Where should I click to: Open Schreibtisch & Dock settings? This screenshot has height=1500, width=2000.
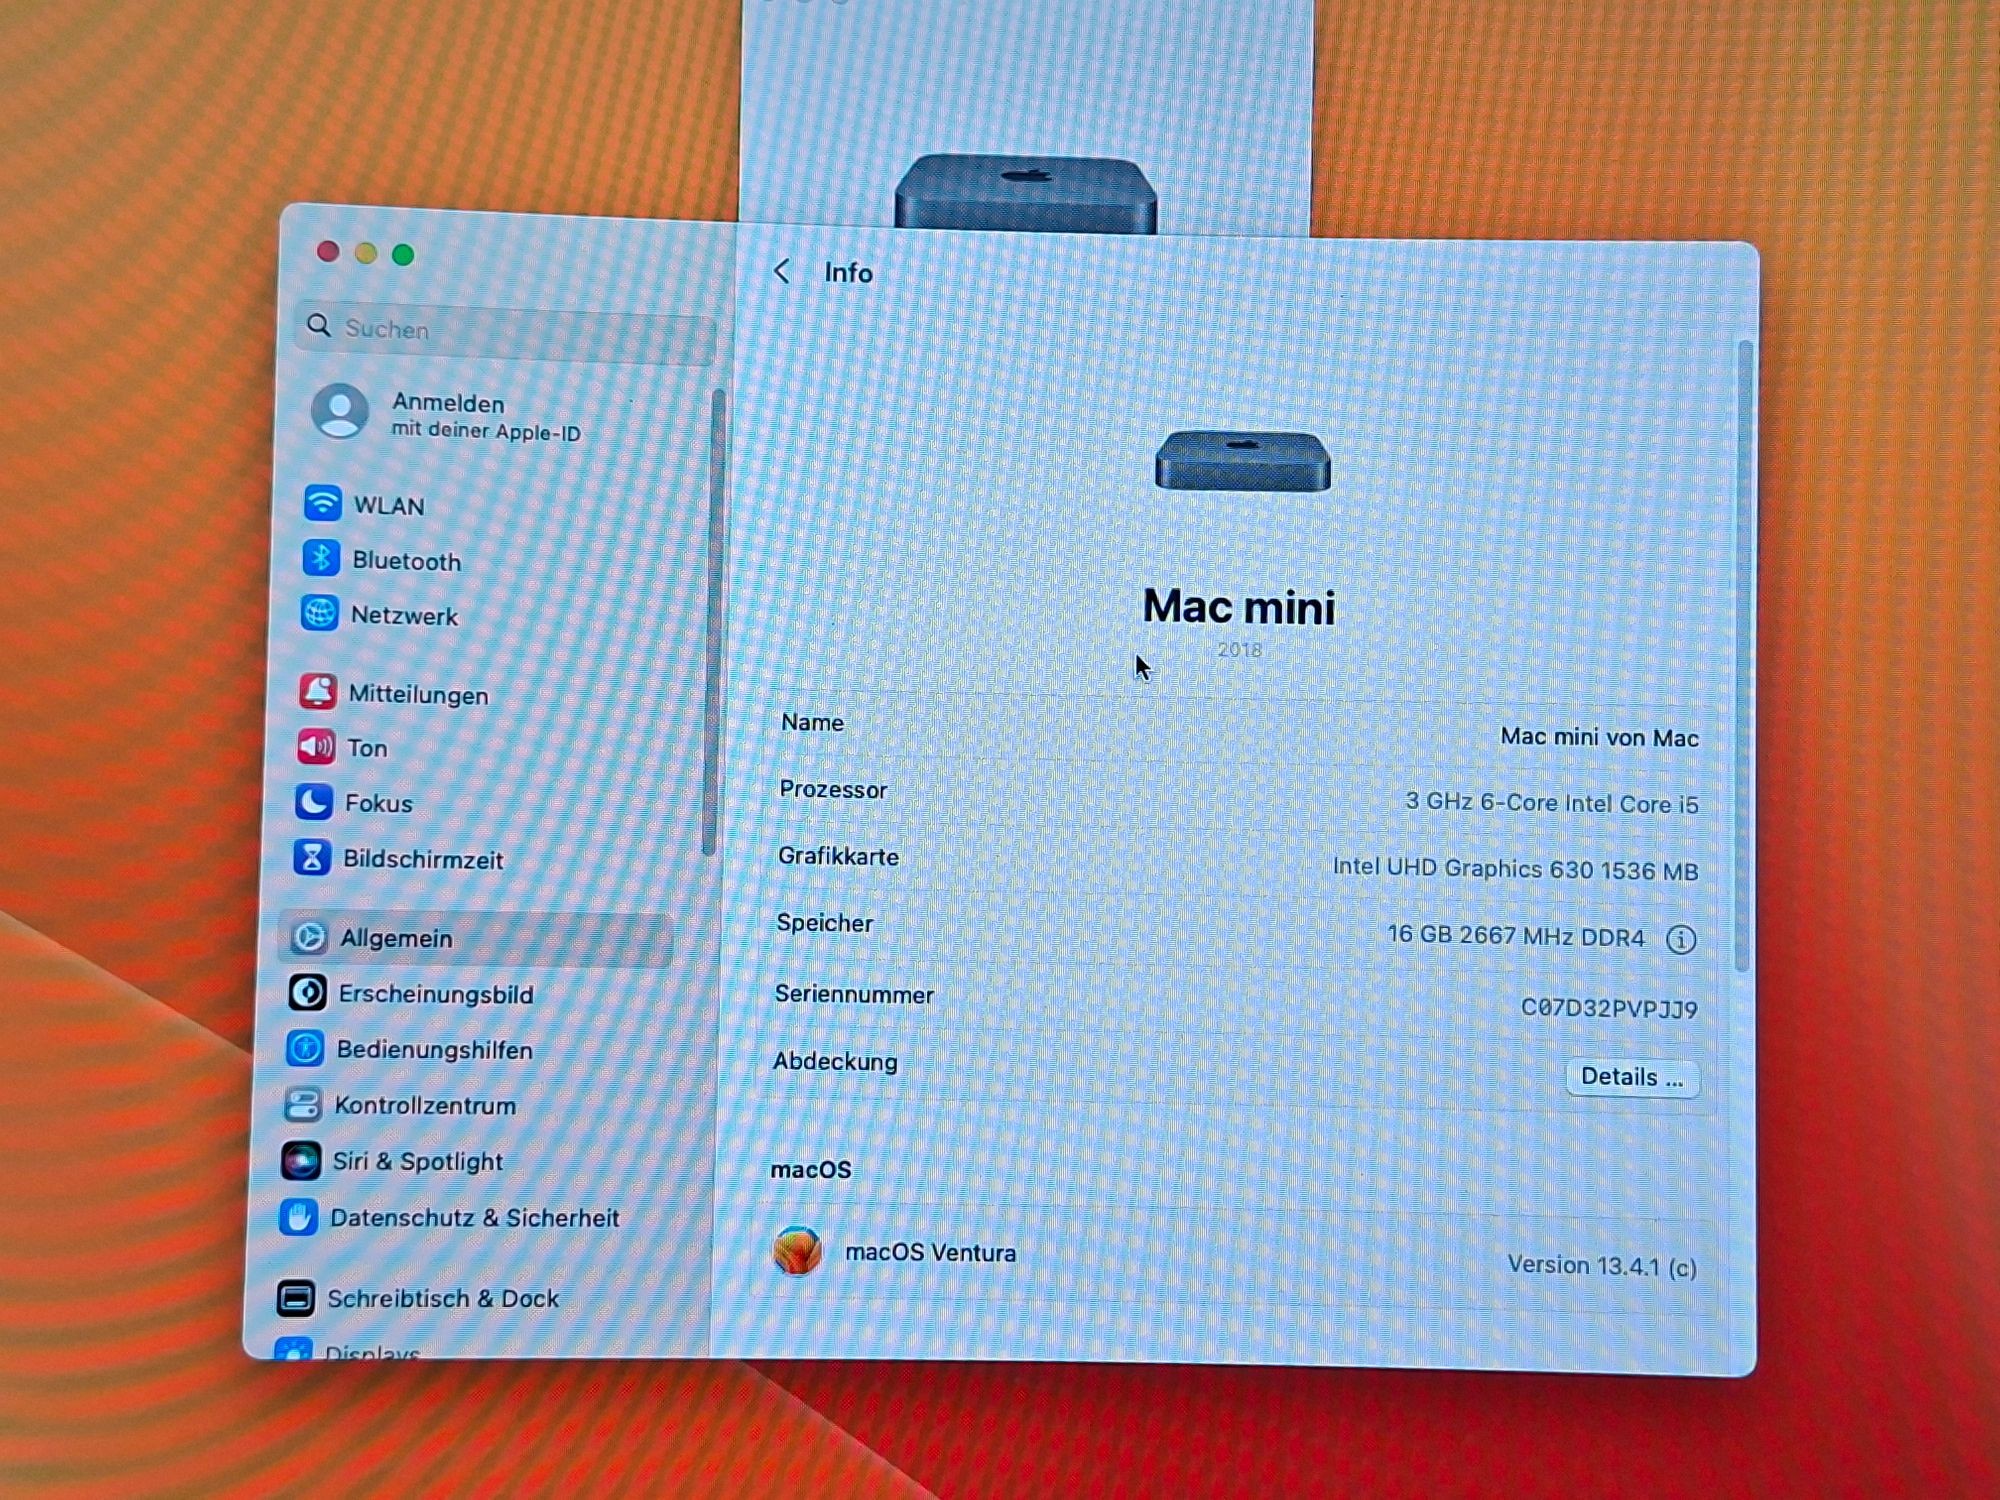tap(442, 1298)
